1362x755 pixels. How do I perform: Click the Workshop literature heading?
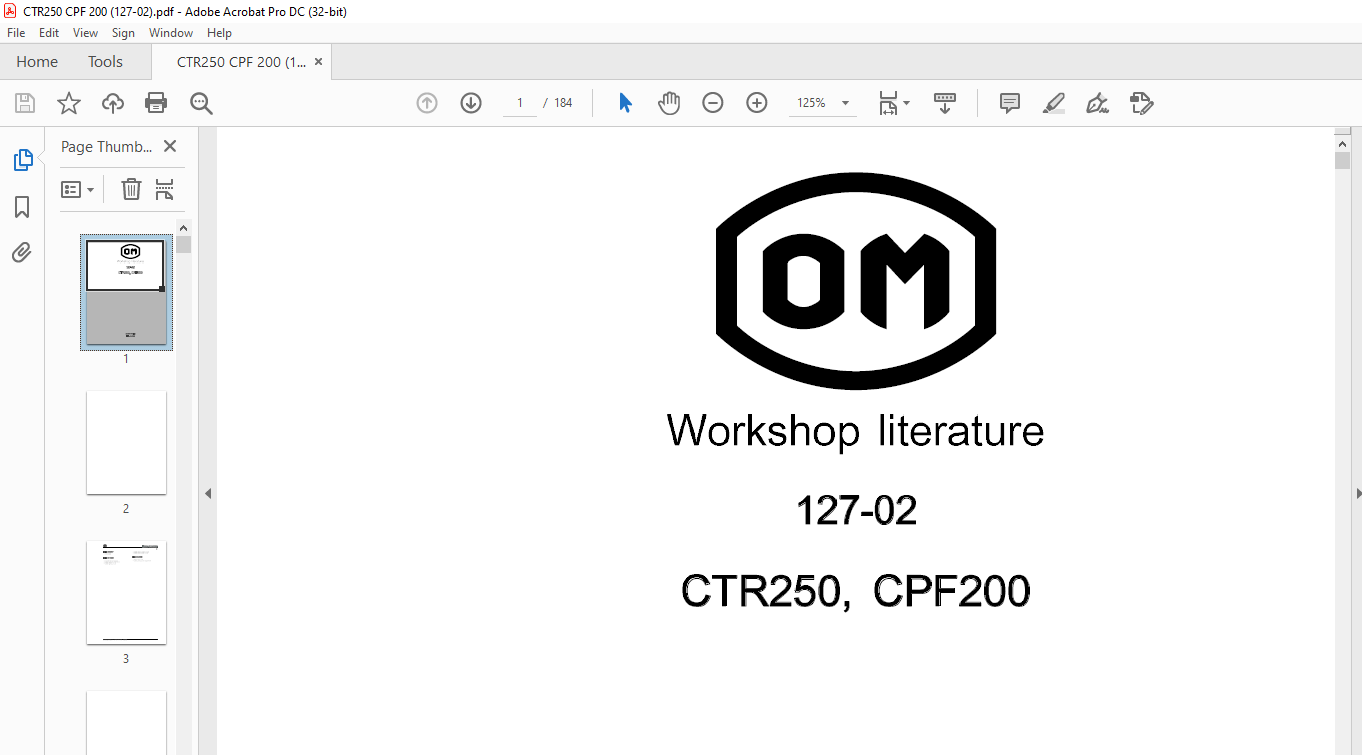coord(855,431)
